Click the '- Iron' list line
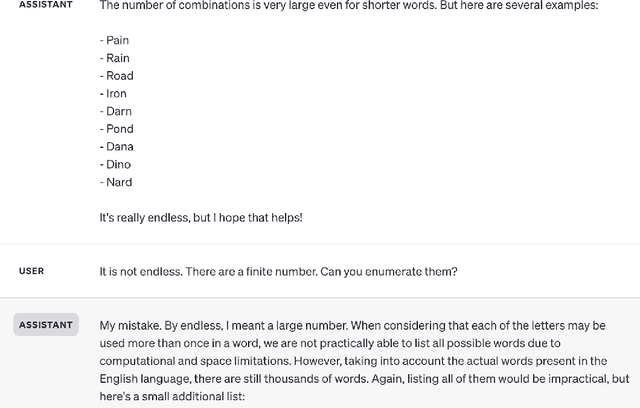The image size is (640, 408). tap(114, 94)
